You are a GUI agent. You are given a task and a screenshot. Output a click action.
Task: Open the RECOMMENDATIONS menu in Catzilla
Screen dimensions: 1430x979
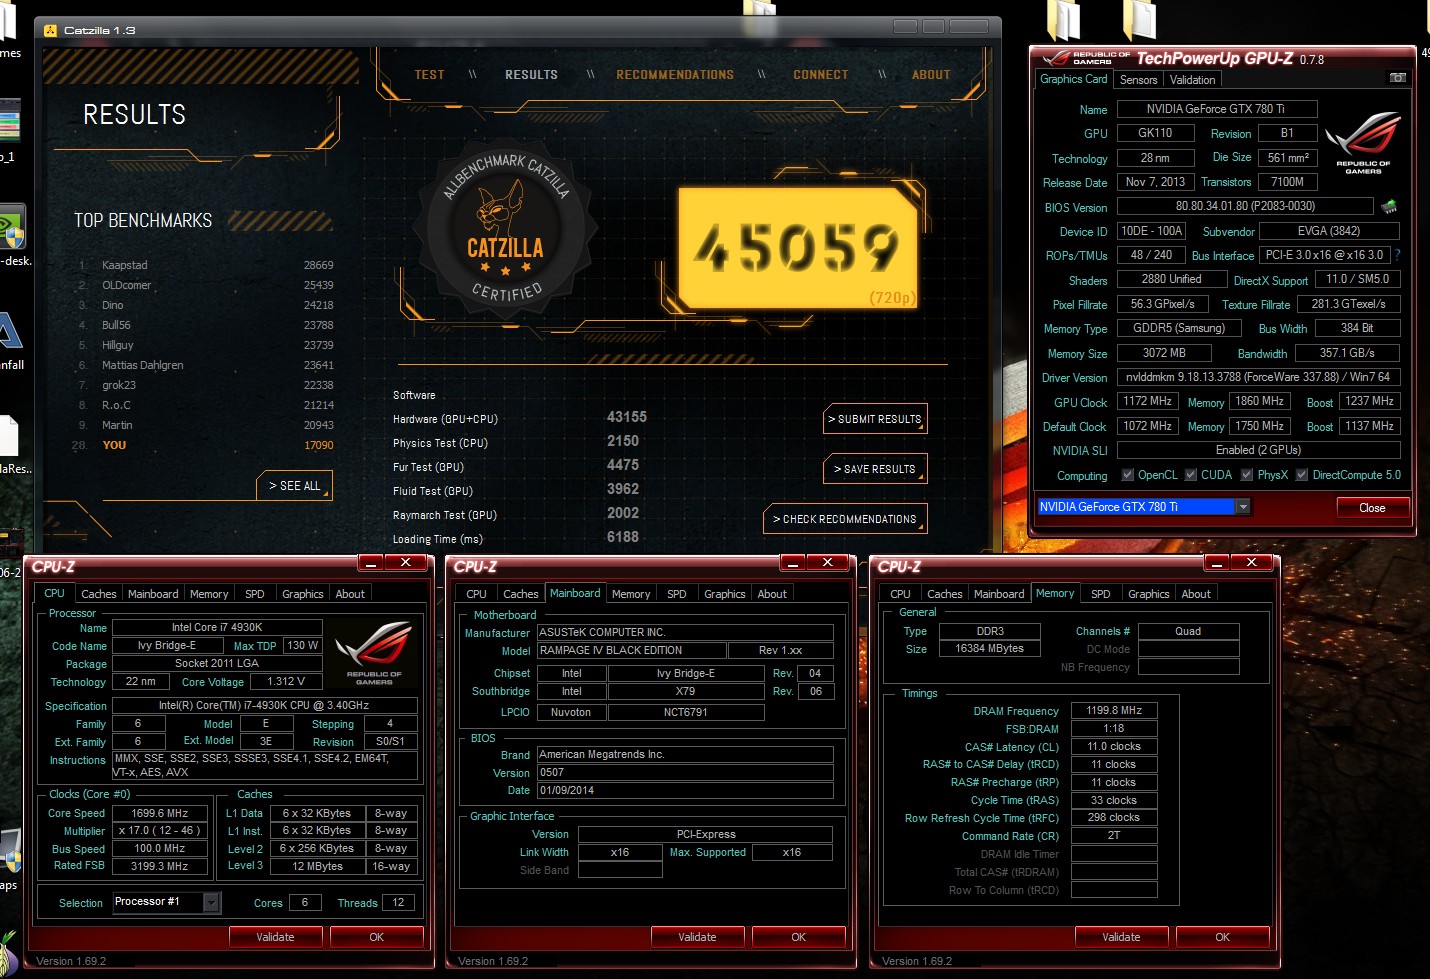(675, 75)
